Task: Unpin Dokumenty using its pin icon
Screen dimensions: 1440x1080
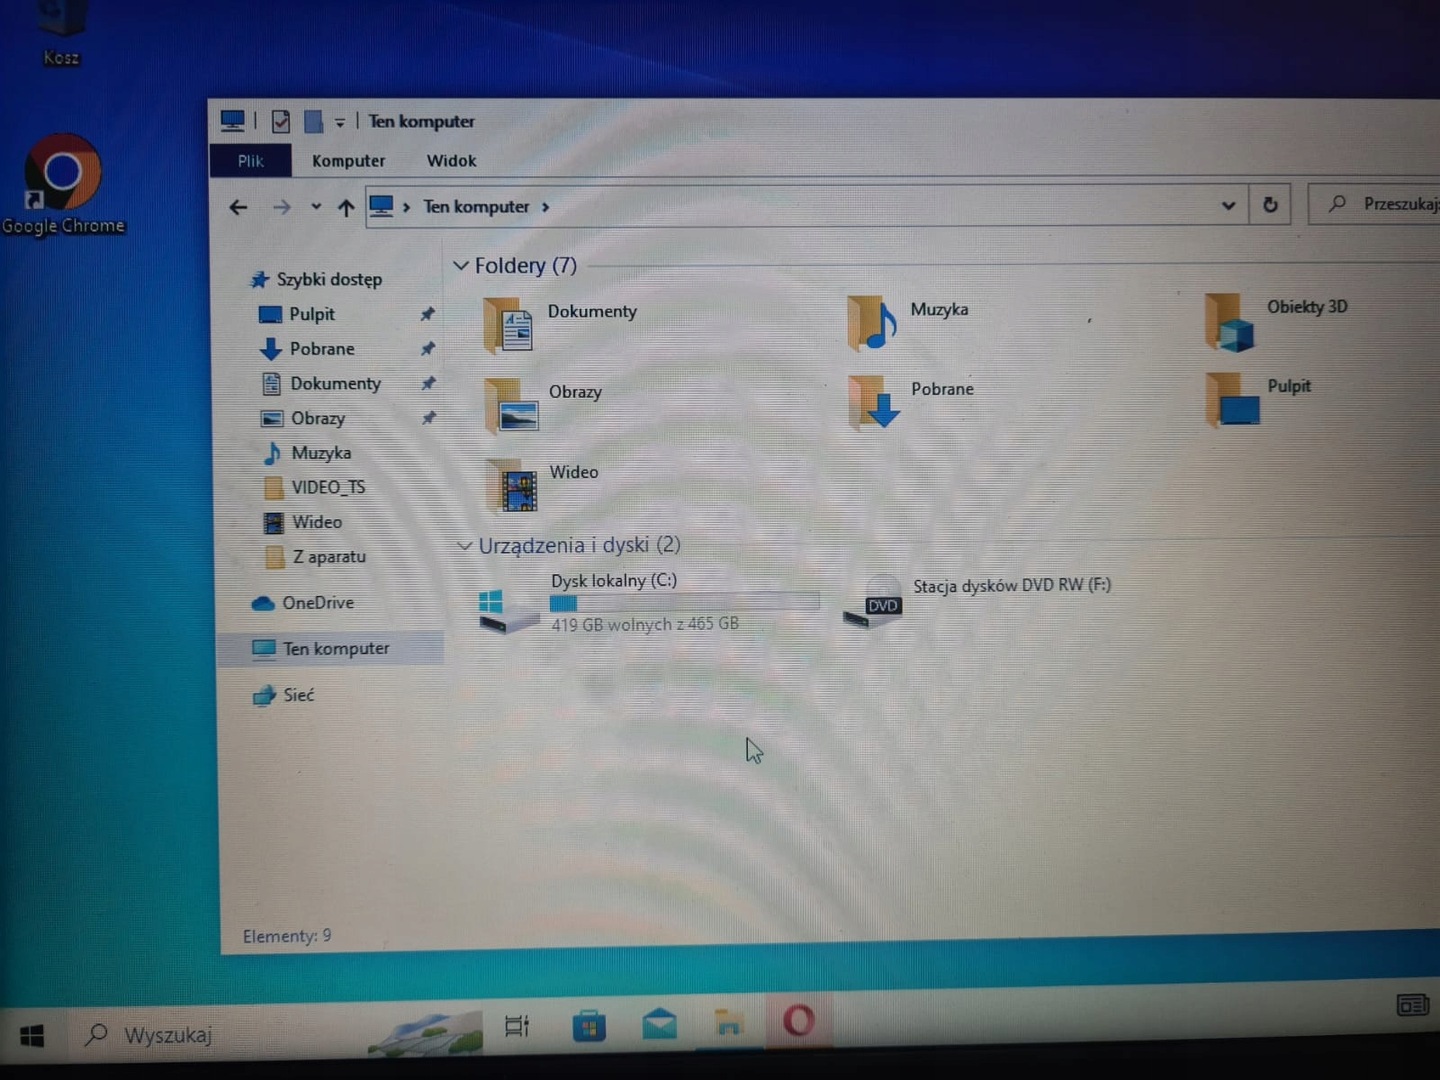Action: coord(428,383)
